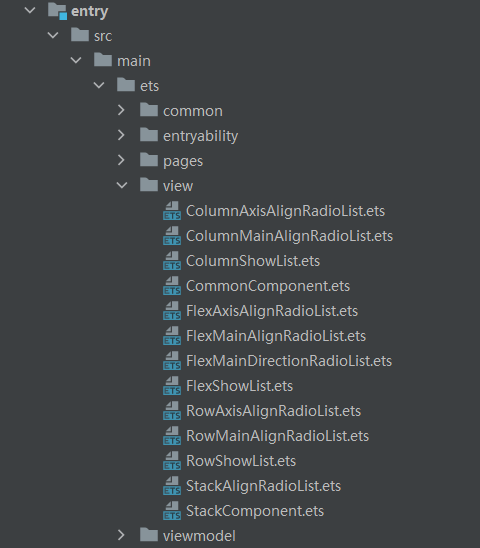The image size is (480, 548).
Task: Click the entry module folder icon
Action: pos(57,11)
